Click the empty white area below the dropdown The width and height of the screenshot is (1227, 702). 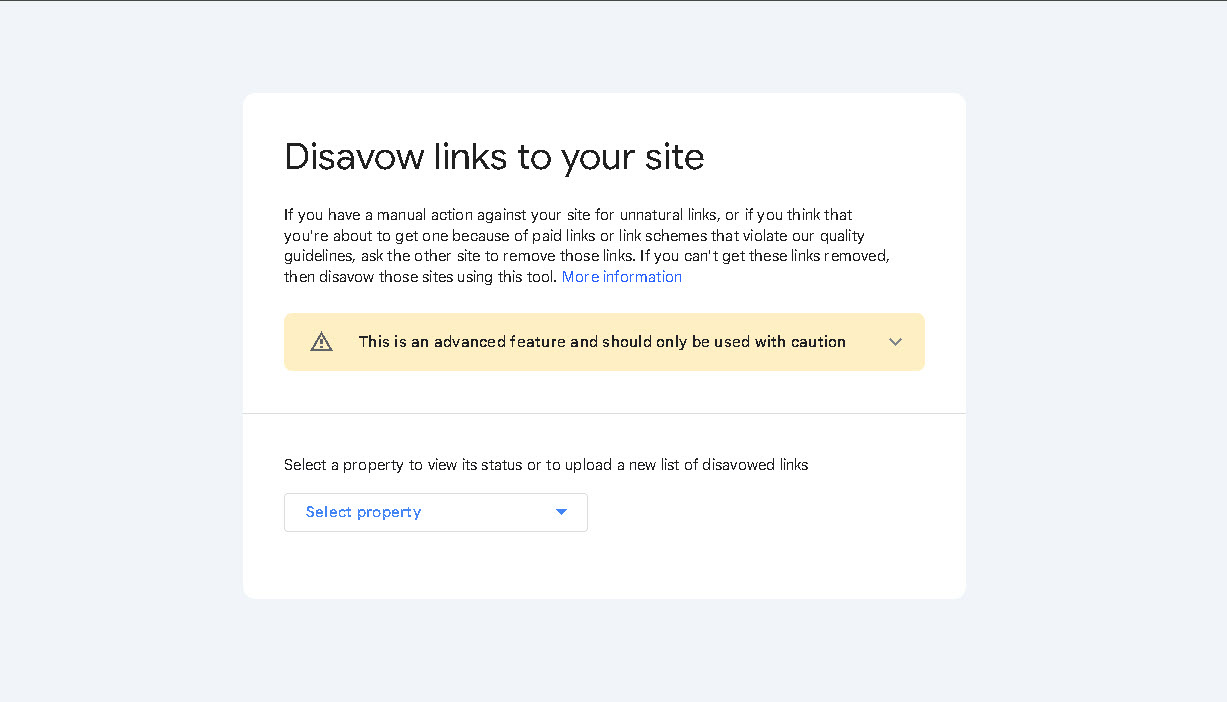604,565
